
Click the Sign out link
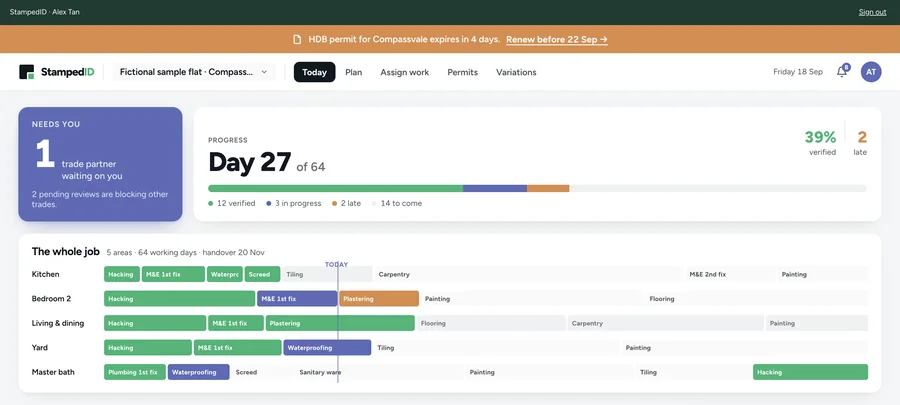(x=872, y=12)
